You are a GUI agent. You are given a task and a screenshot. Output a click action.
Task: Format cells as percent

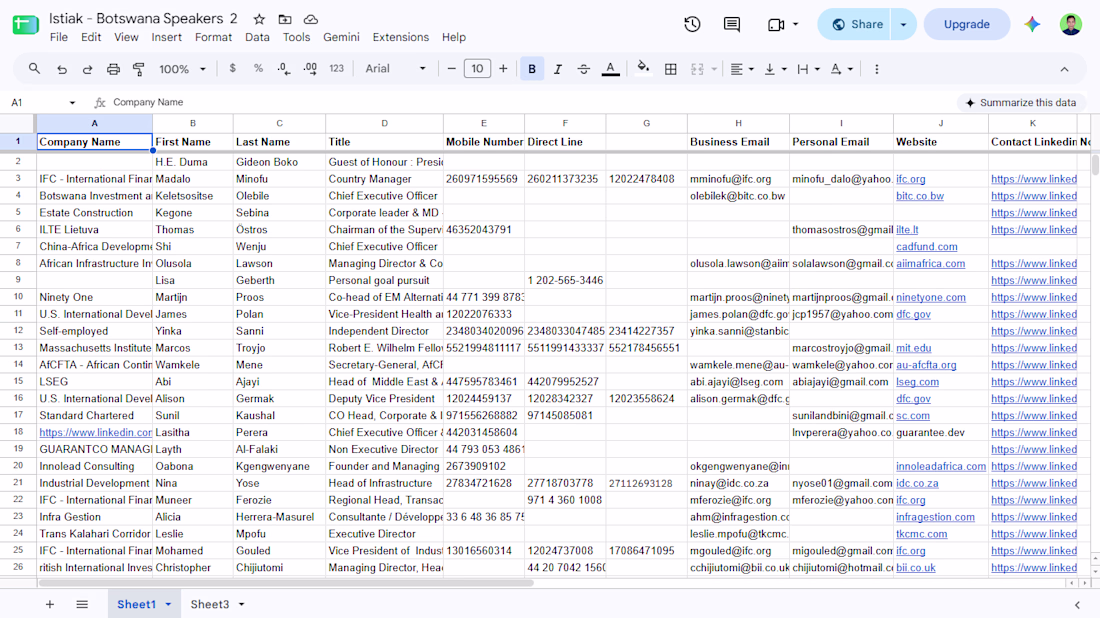click(x=258, y=69)
